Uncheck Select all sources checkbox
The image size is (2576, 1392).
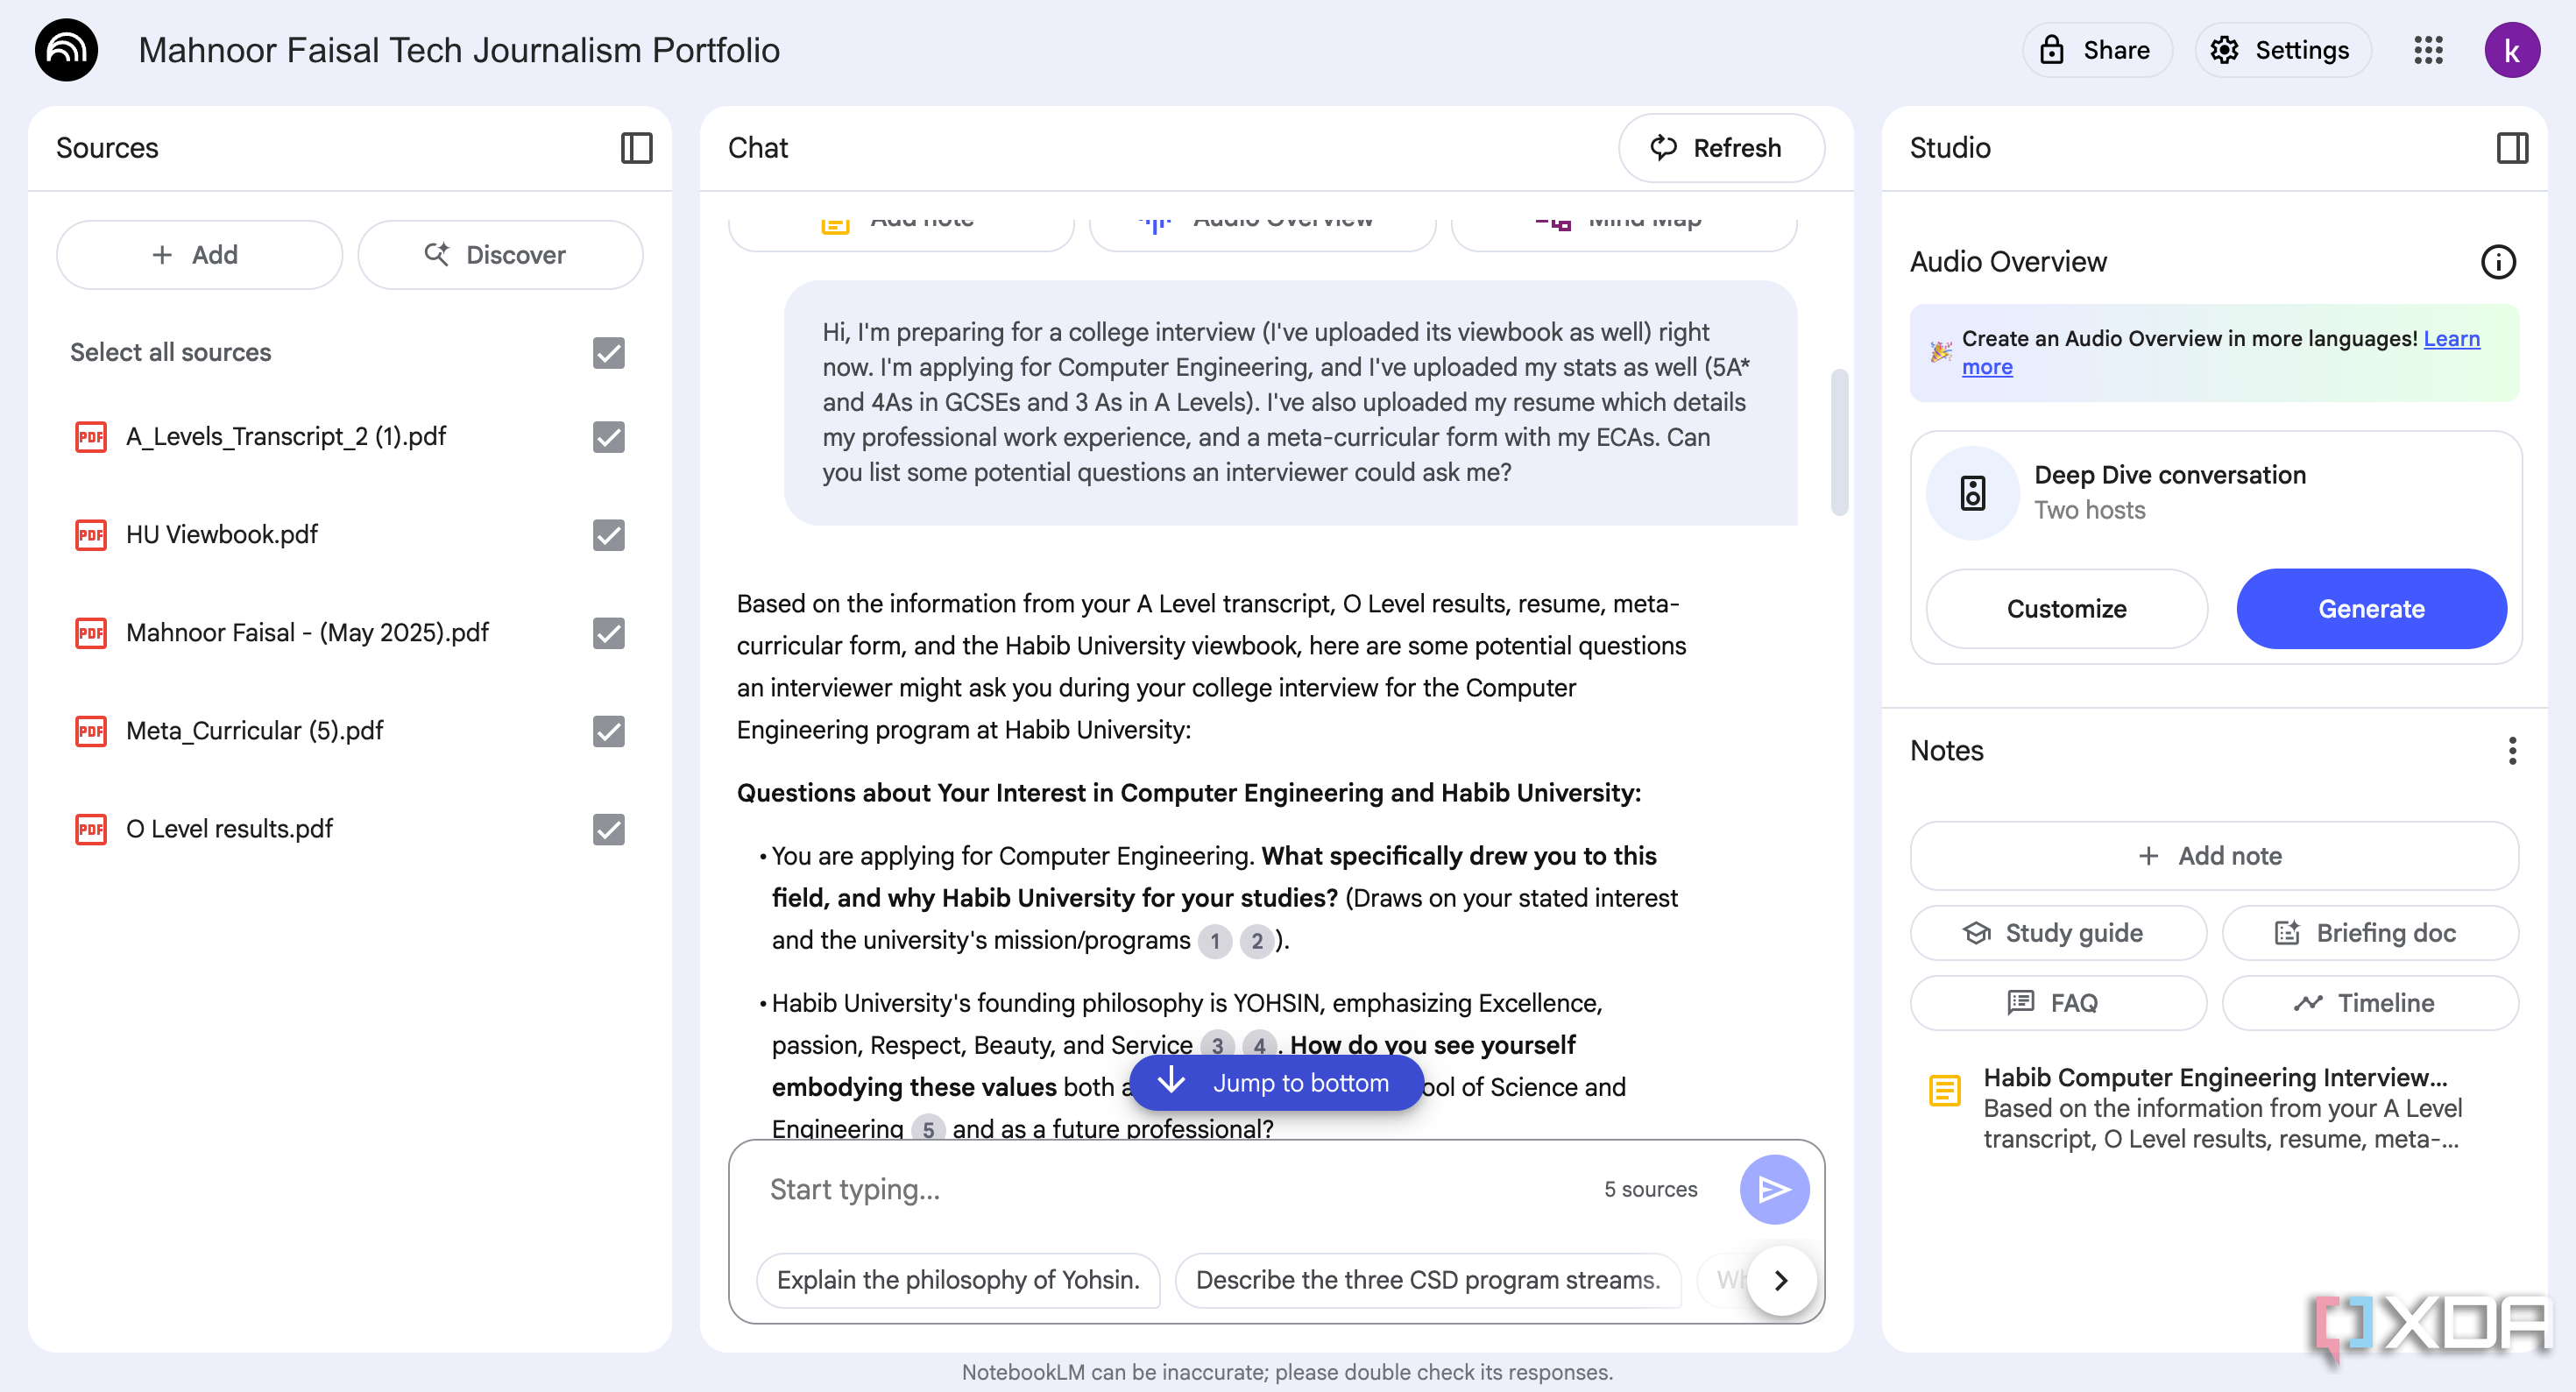tap(608, 353)
